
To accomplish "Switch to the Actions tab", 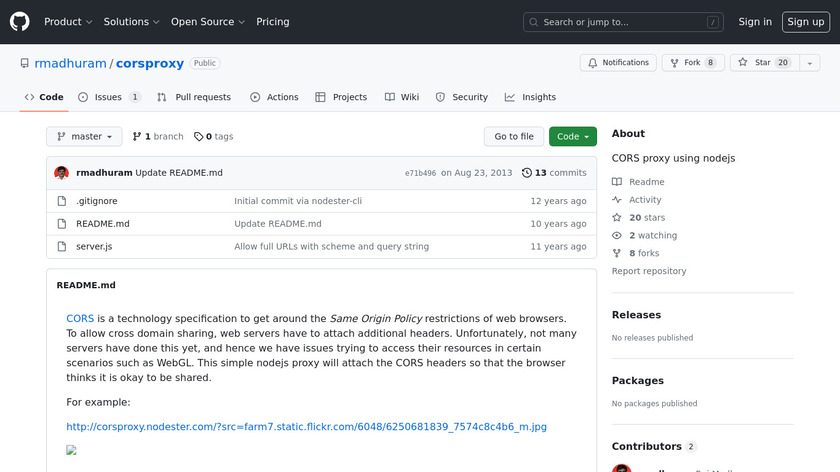I will pos(274,97).
